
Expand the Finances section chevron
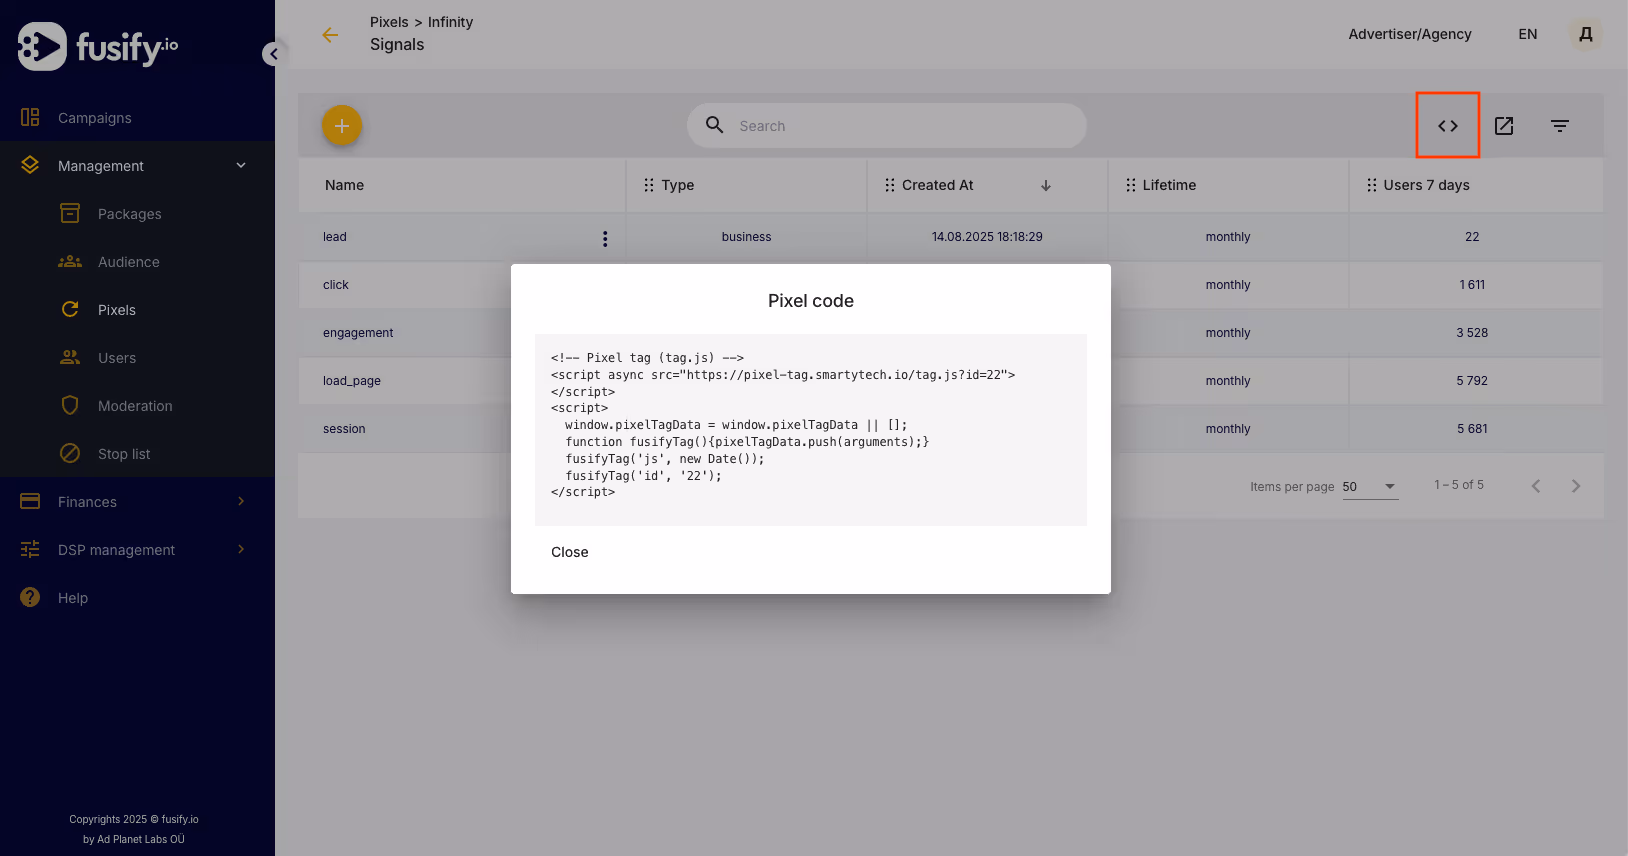pos(241,501)
